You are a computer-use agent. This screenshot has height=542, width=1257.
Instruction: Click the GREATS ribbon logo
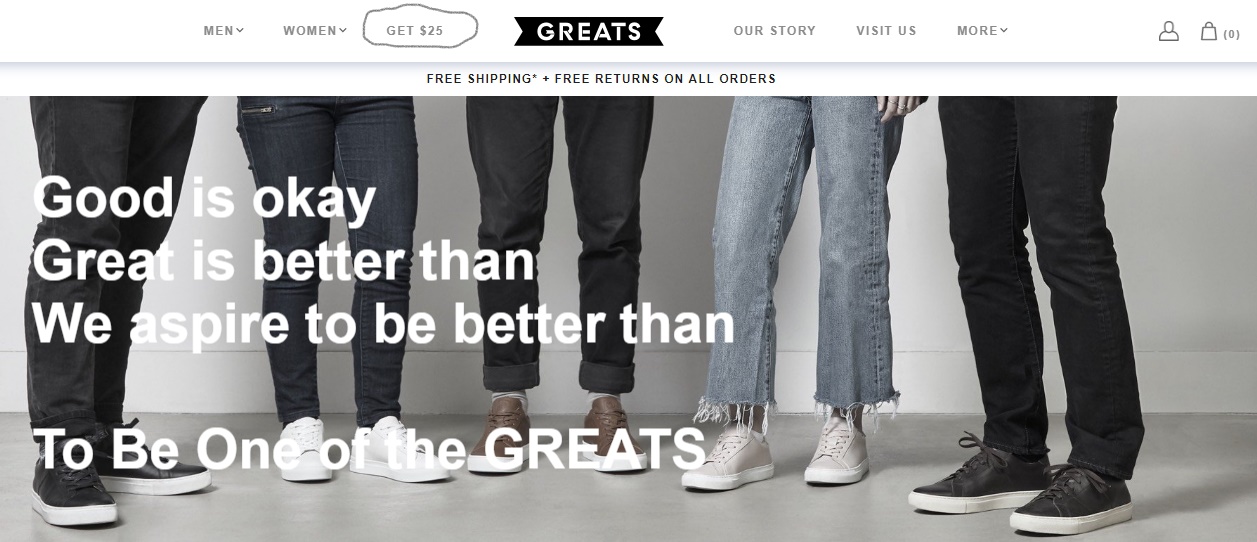(588, 31)
